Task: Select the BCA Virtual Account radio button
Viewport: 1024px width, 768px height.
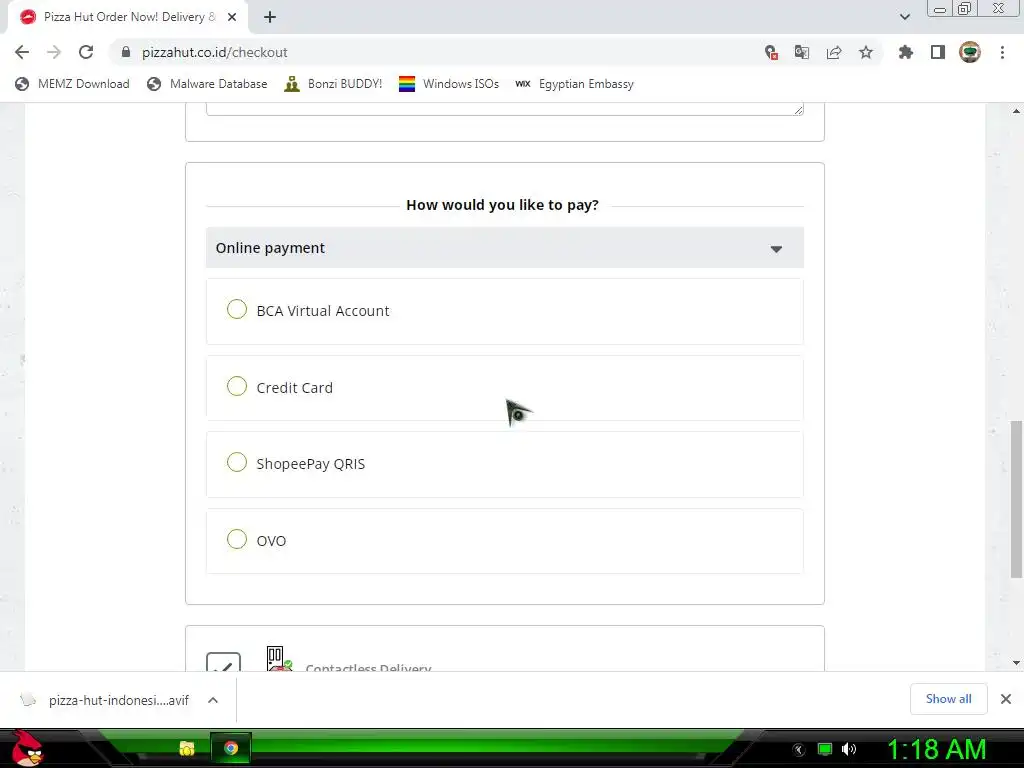Action: (236, 310)
